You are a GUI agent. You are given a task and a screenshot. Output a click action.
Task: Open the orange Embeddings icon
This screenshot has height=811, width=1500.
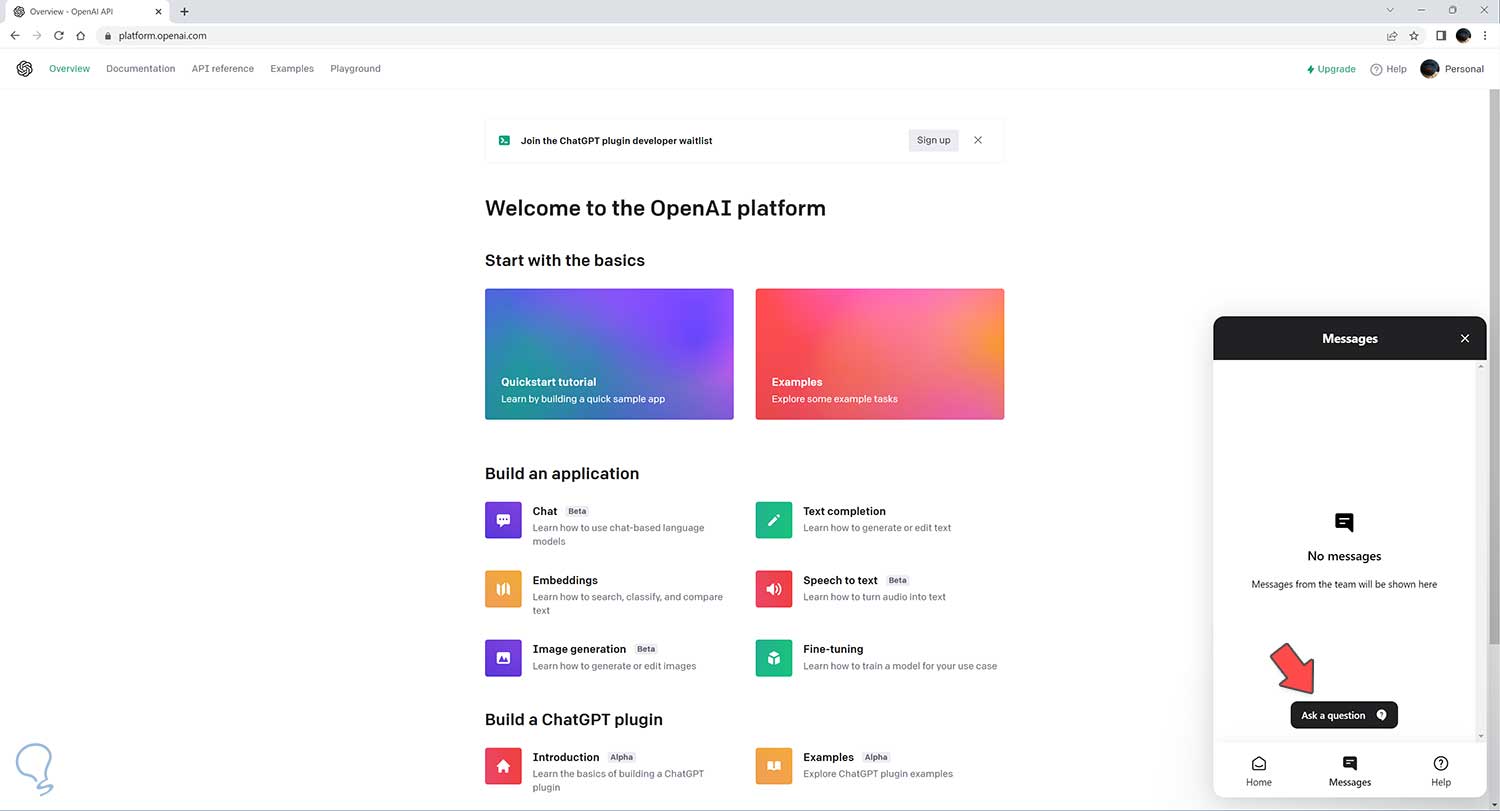coord(503,589)
